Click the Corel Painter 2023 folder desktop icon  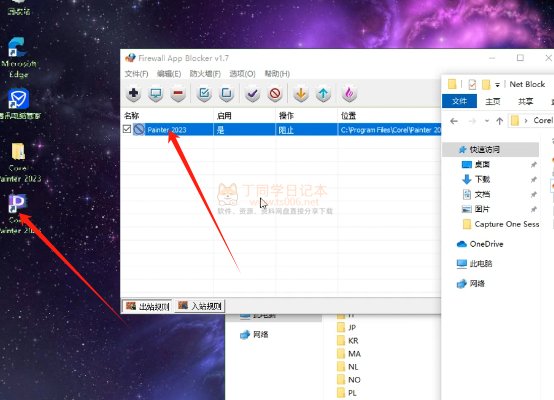point(19,162)
